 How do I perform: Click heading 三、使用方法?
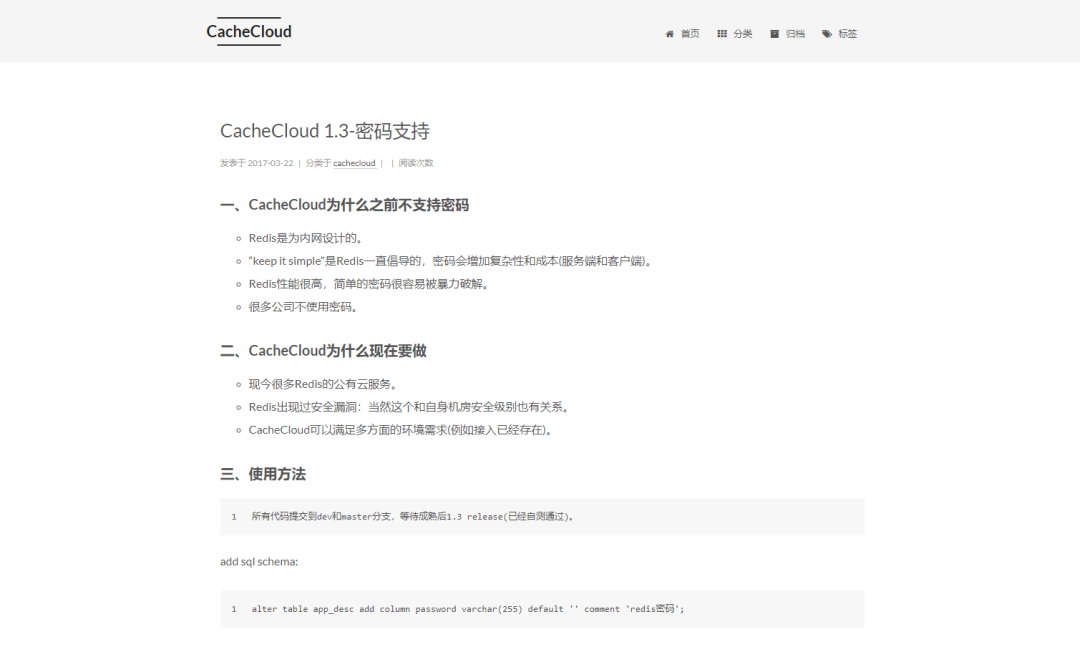point(263,474)
